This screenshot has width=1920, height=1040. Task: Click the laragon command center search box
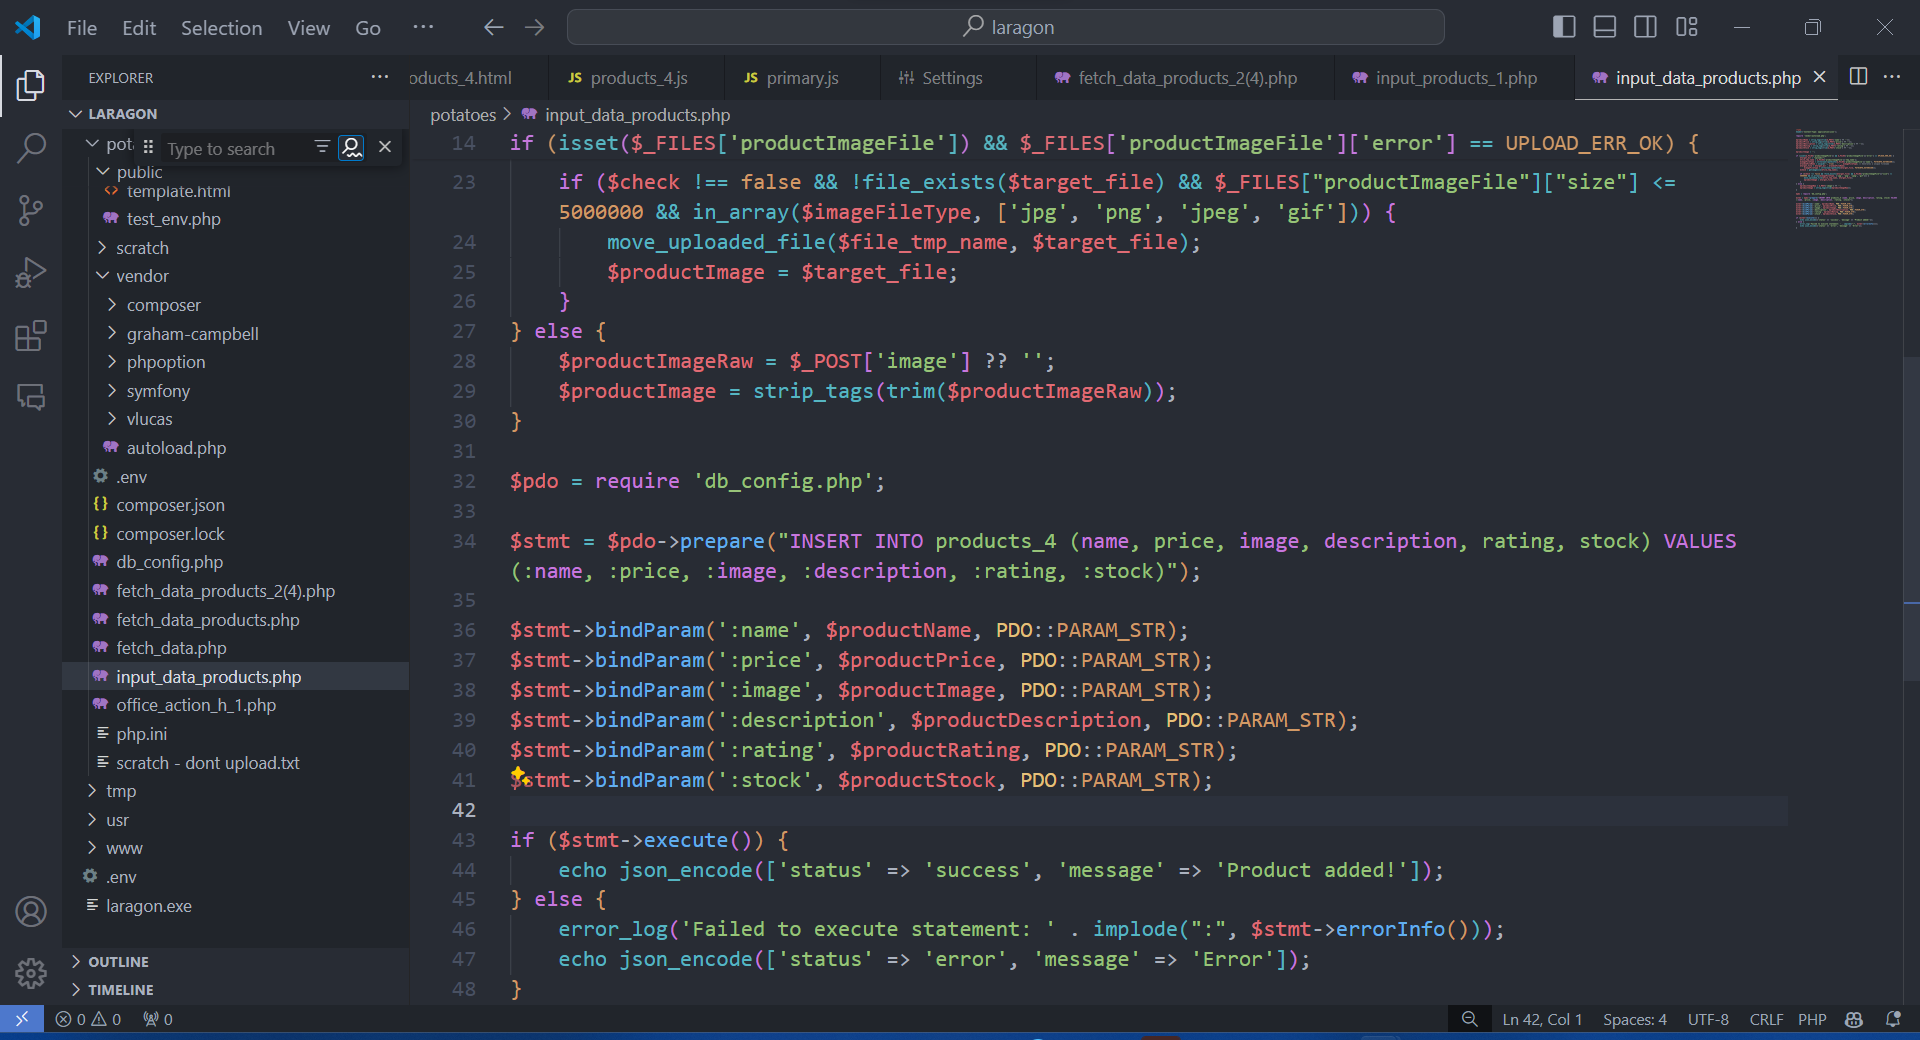1005,27
